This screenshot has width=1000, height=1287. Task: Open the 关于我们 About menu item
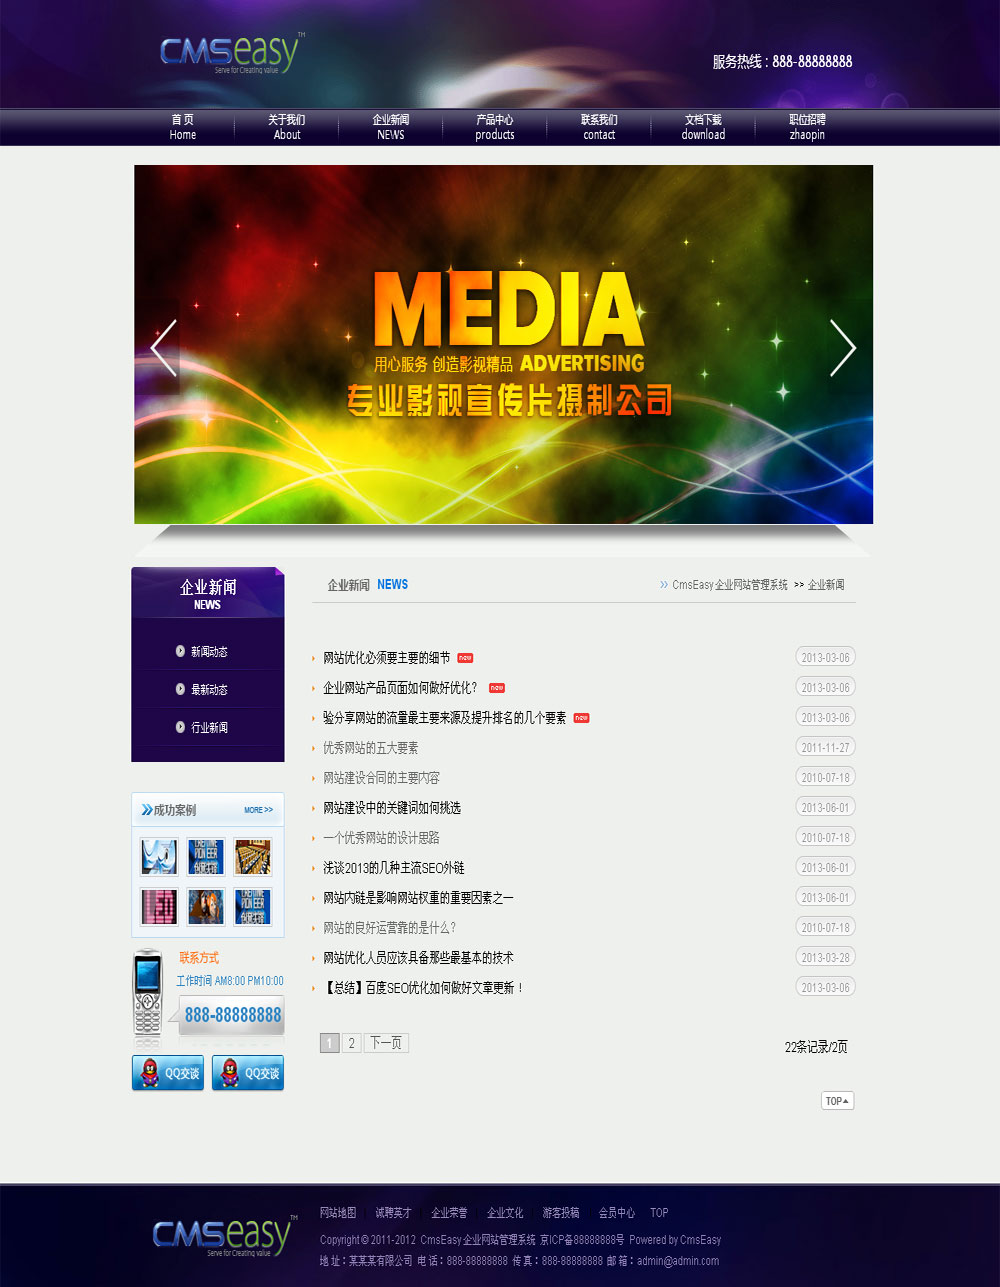coord(287,127)
